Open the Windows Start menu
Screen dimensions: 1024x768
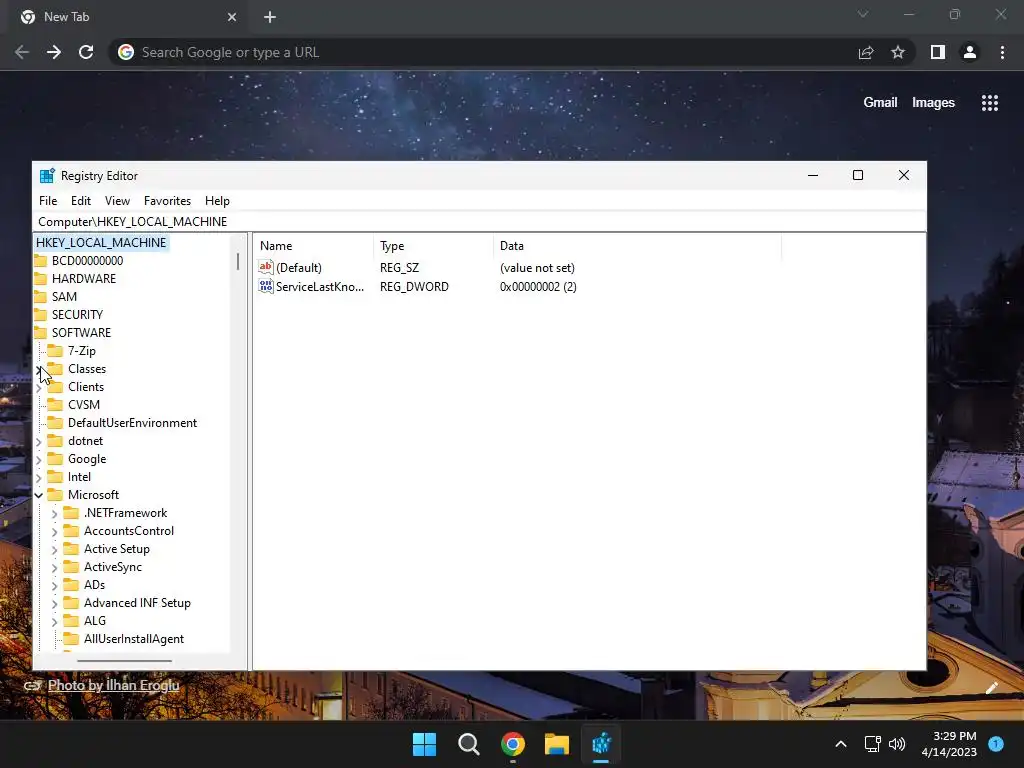tap(424, 744)
